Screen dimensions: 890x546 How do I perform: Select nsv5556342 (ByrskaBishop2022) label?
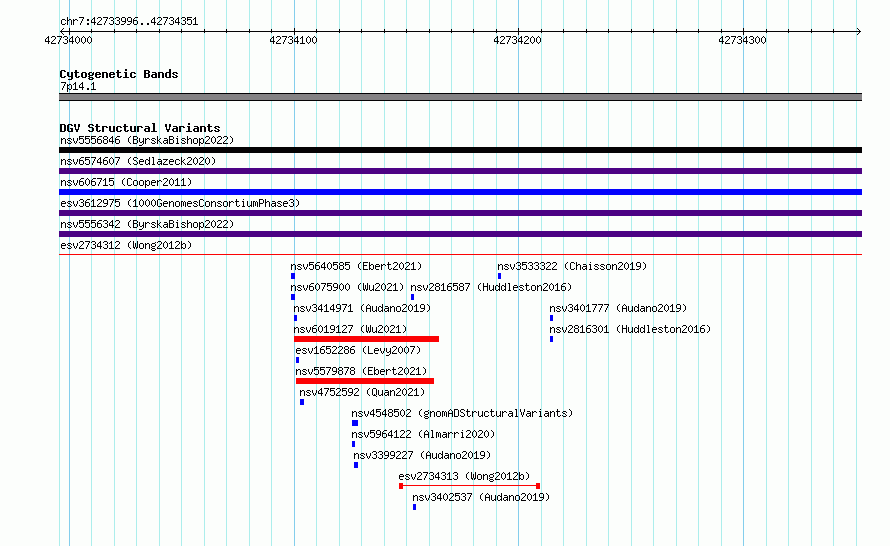tap(147, 224)
